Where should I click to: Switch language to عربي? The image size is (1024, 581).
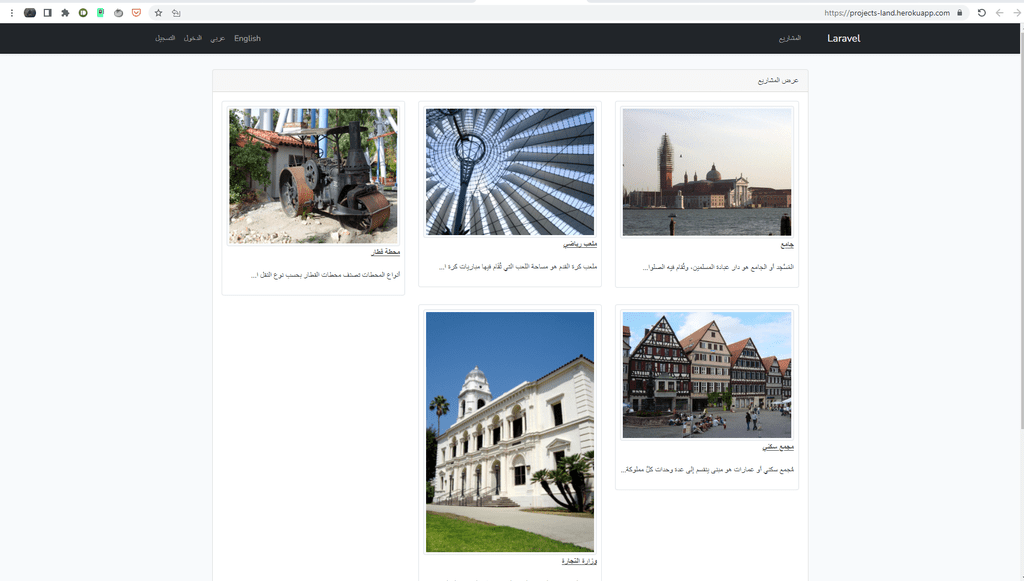tap(217, 39)
